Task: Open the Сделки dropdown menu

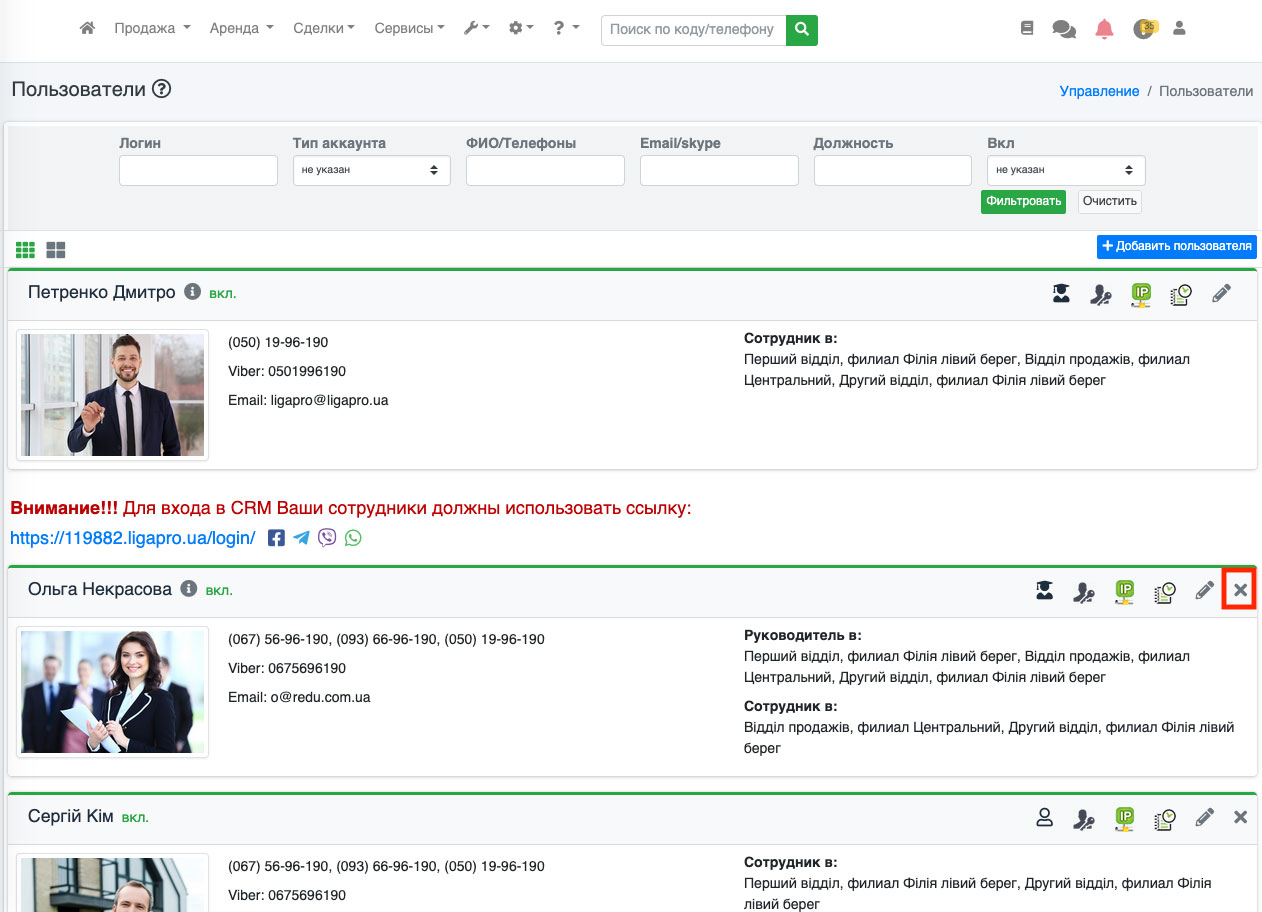Action: [x=324, y=29]
